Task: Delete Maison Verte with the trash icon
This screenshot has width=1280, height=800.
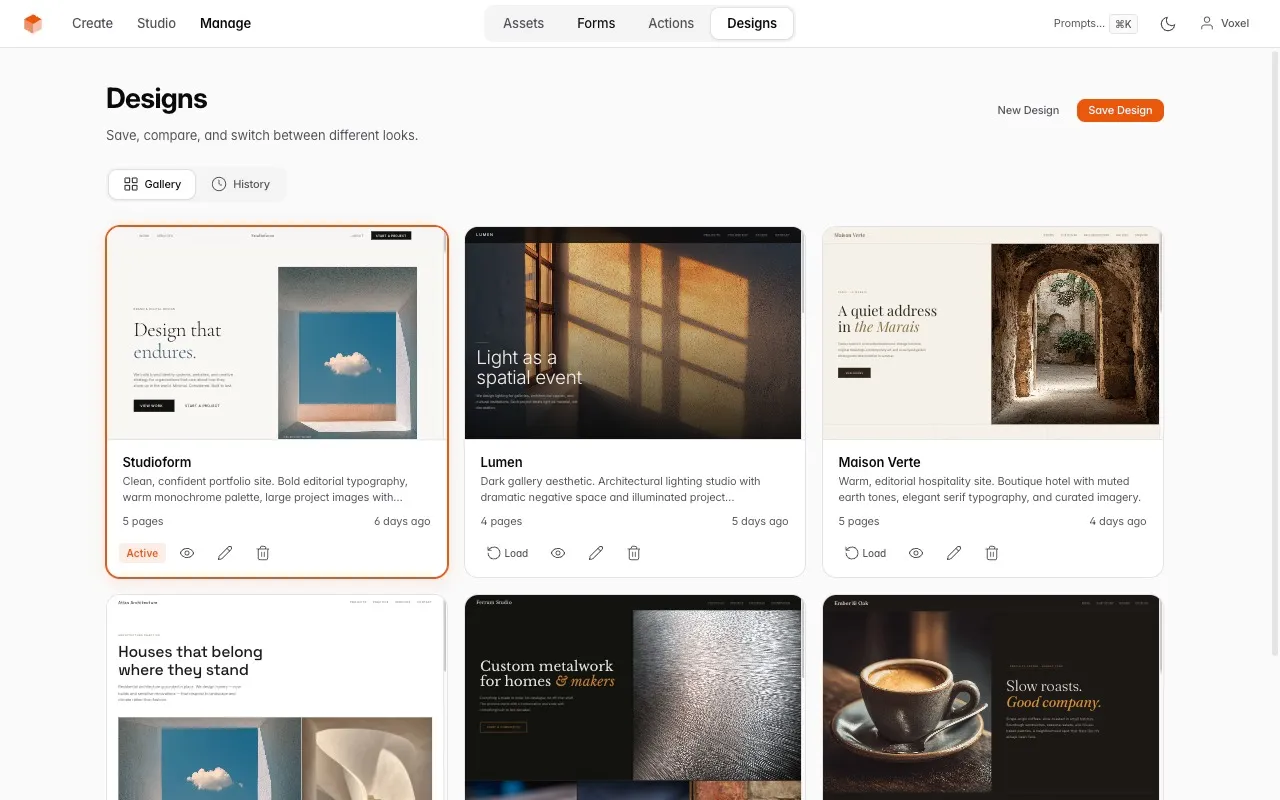Action: 991,552
